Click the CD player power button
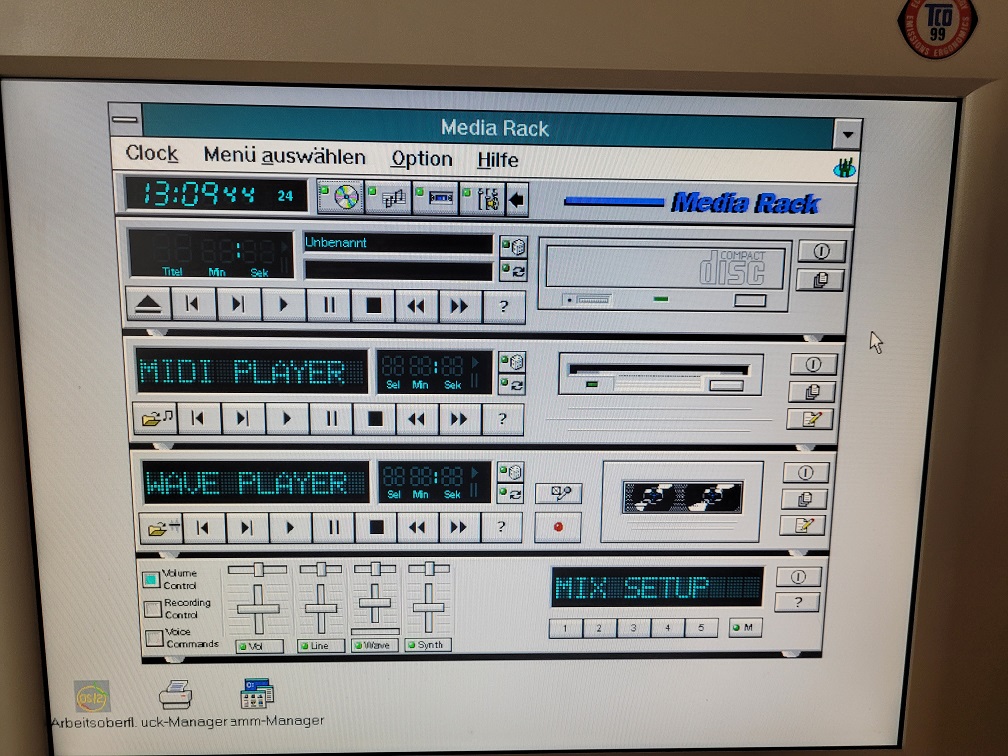The image size is (1008, 756). pyautogui.click(x=821, y=251)
